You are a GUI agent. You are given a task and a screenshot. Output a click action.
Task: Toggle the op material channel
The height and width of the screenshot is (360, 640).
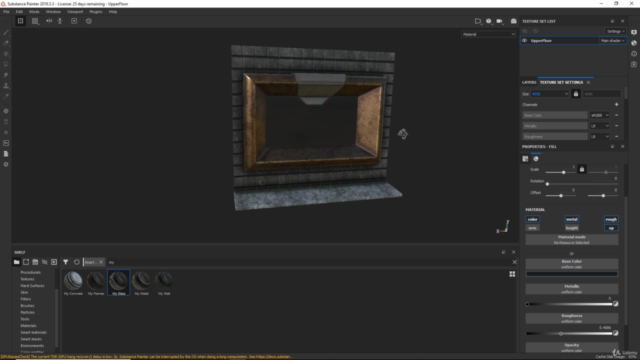point(611,228)
